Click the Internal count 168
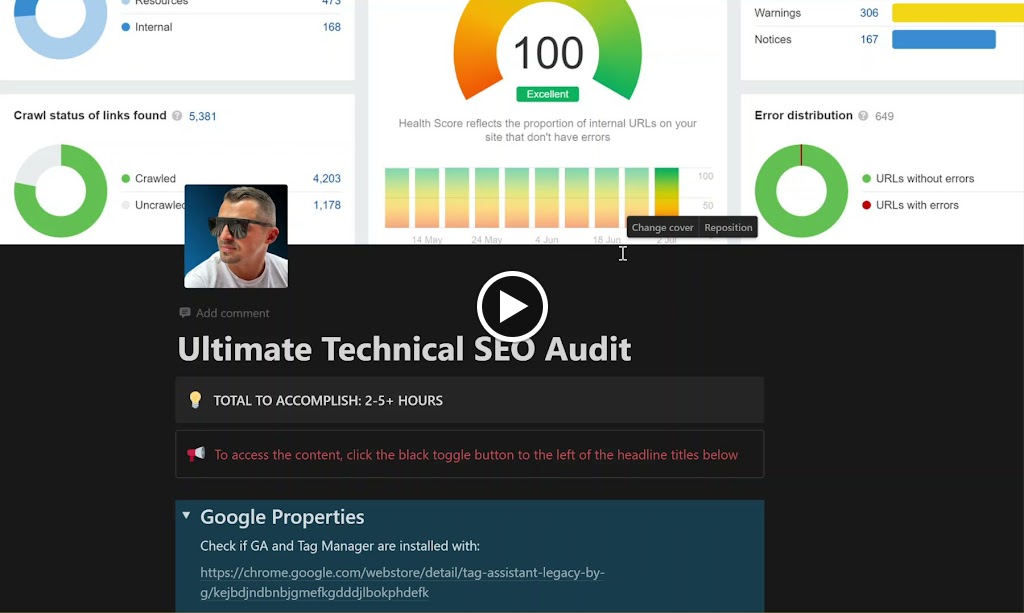Viewport: 1024px width, 613px height. (332, 27)
